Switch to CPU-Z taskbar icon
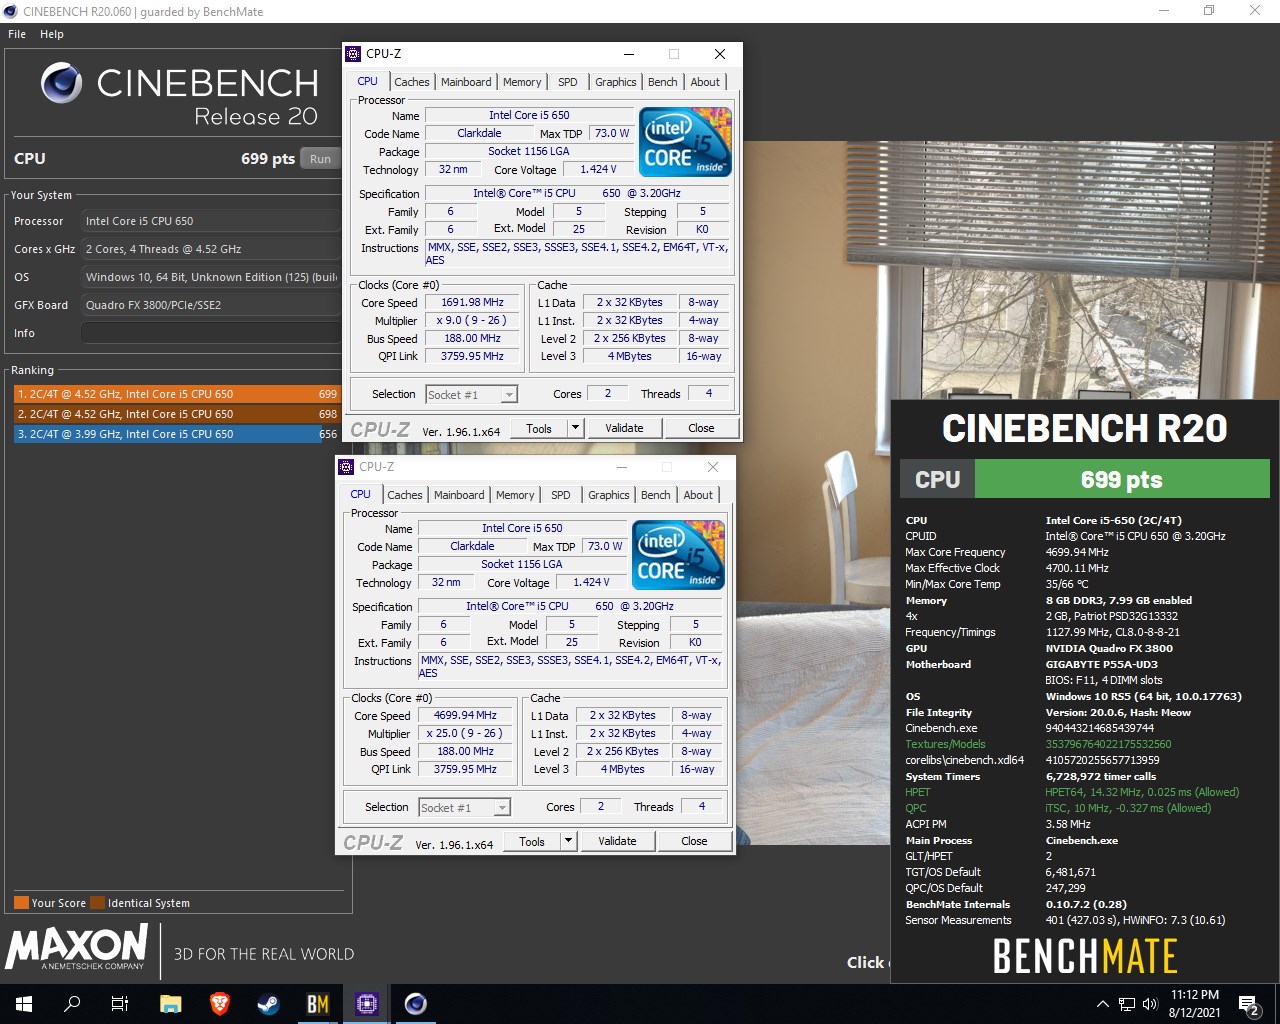The height and width of the screenshot is (1024, 1280). coord(367,1004)
